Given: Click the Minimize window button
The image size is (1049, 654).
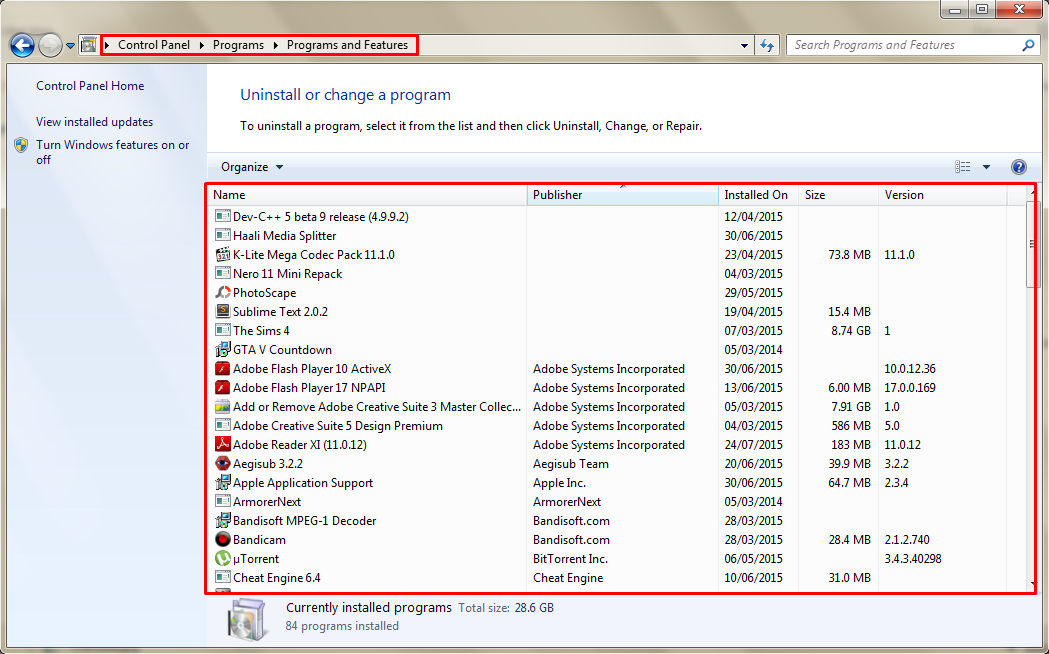Looking at the screenshot, I should coord(955,9).
